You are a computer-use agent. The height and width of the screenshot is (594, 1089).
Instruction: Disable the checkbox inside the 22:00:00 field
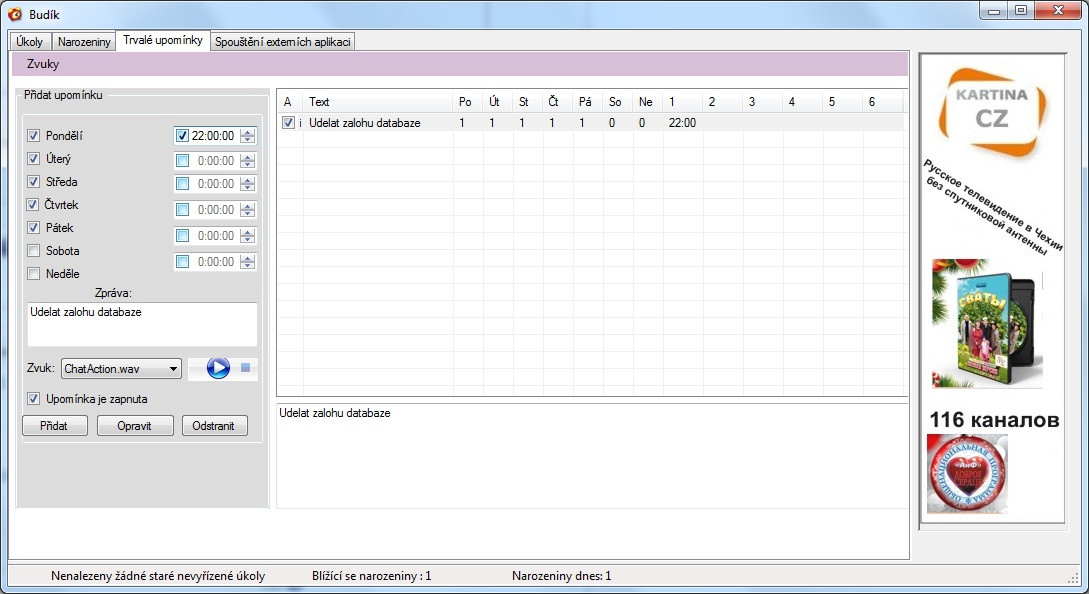click(182, 135)
